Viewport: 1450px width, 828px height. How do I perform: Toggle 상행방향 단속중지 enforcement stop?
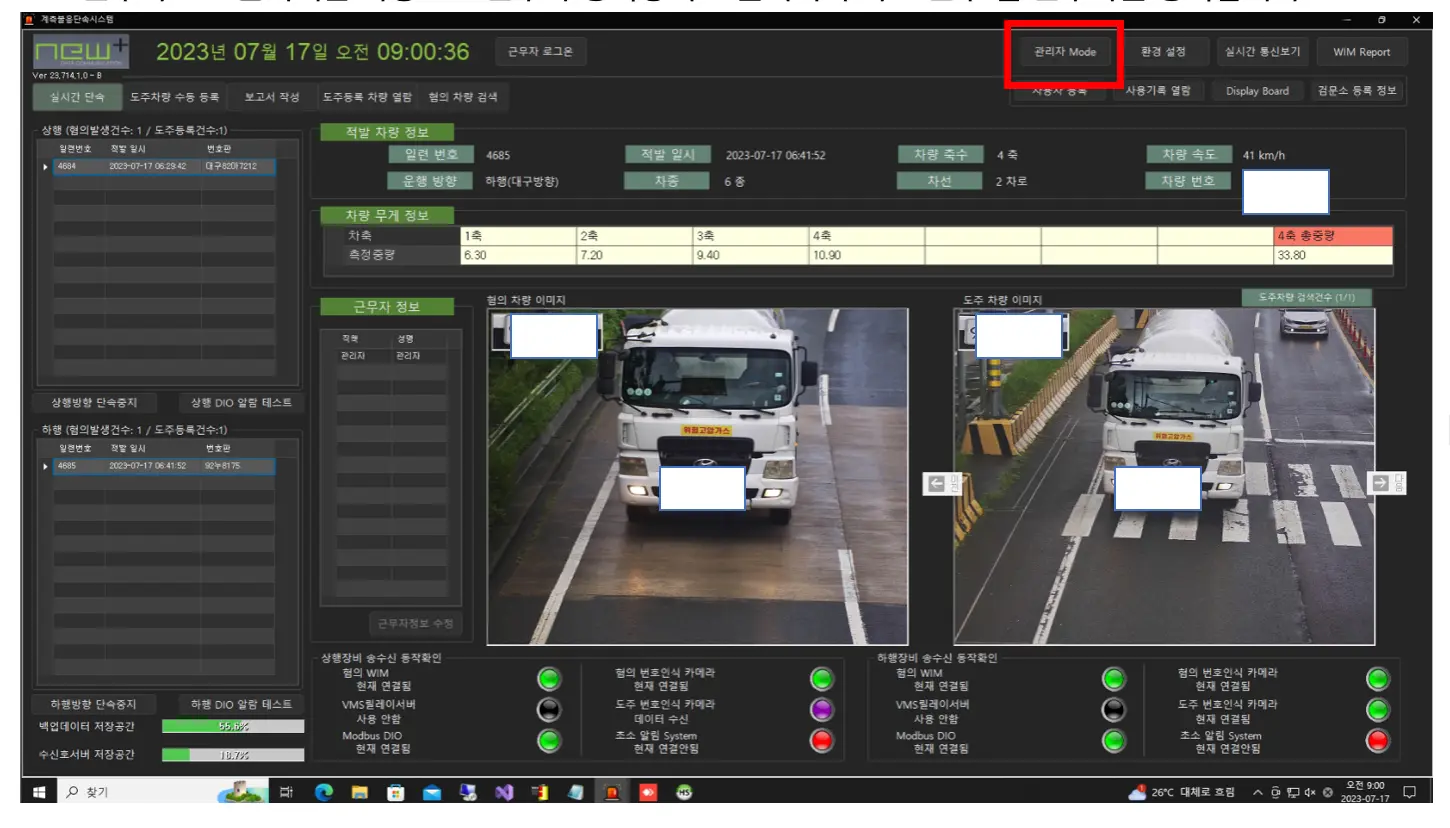pos(94,403)
